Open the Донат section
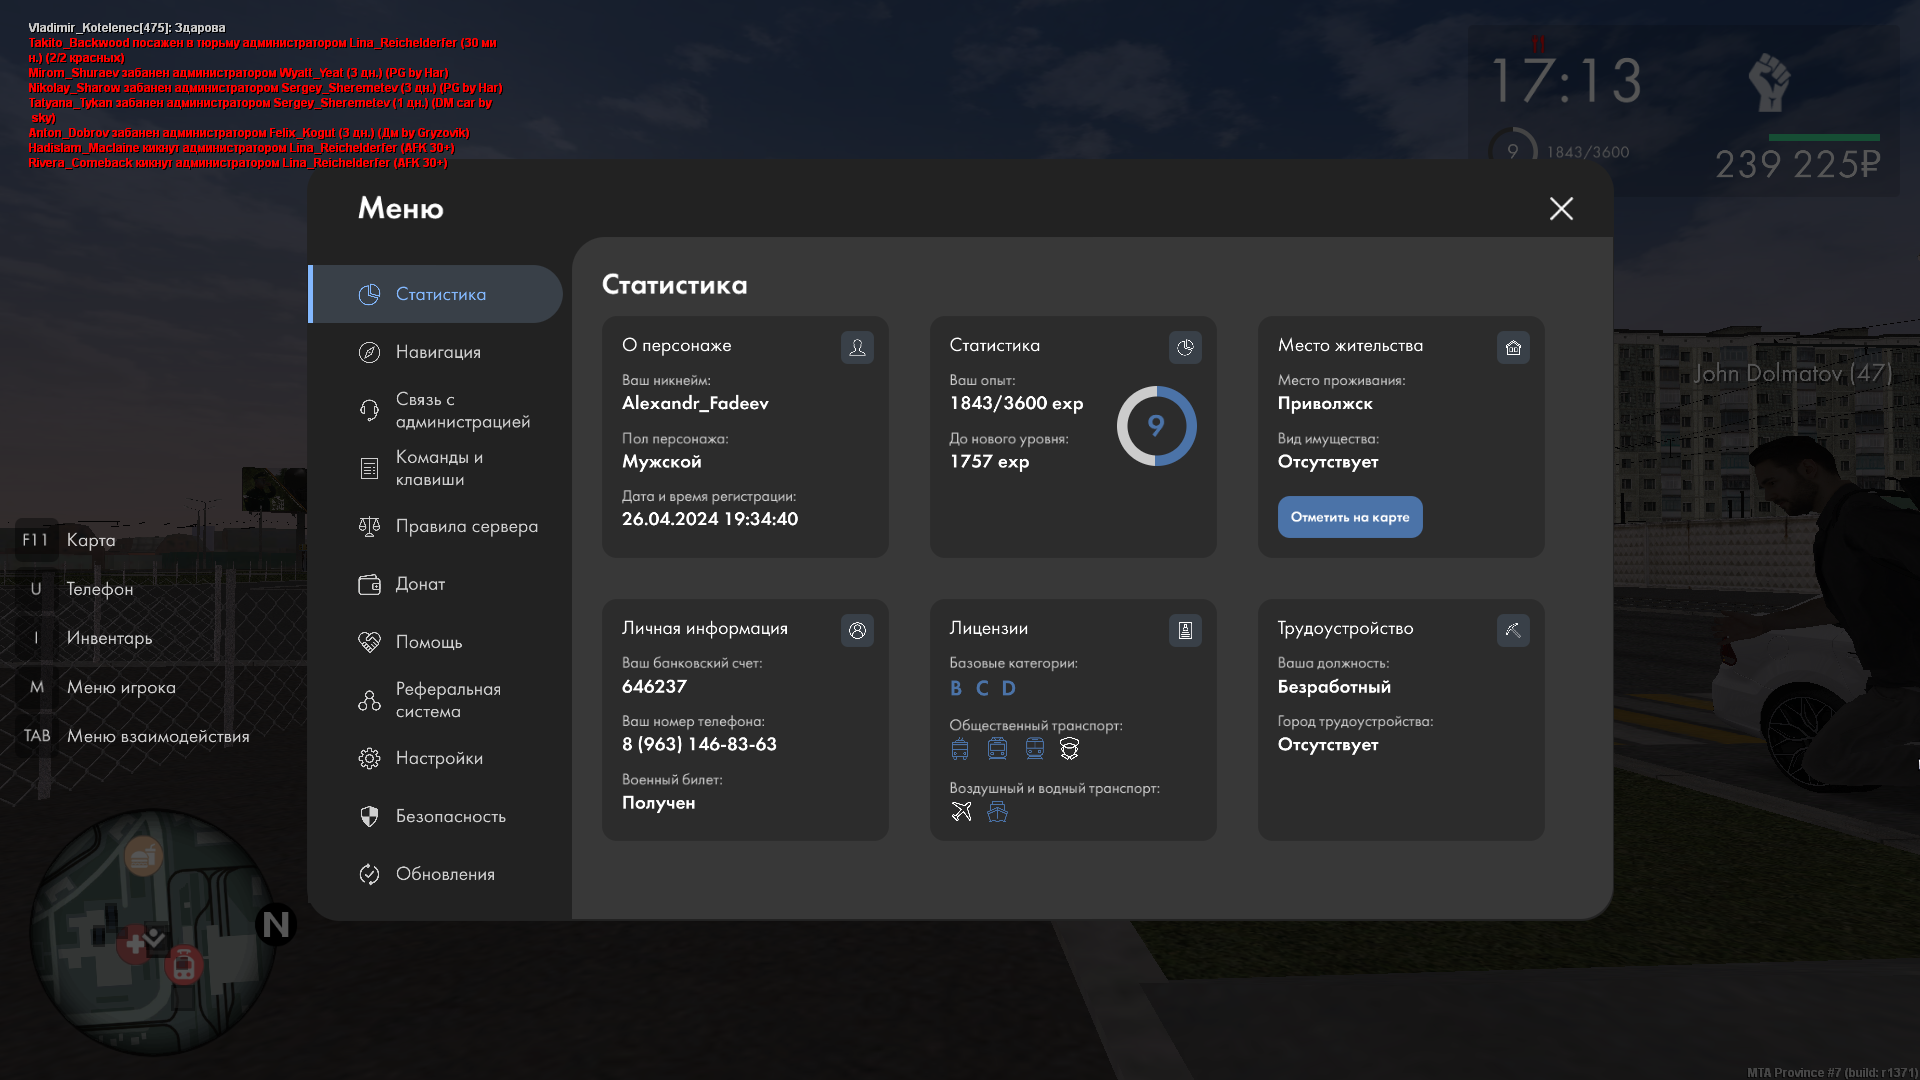 coord(420,584)
